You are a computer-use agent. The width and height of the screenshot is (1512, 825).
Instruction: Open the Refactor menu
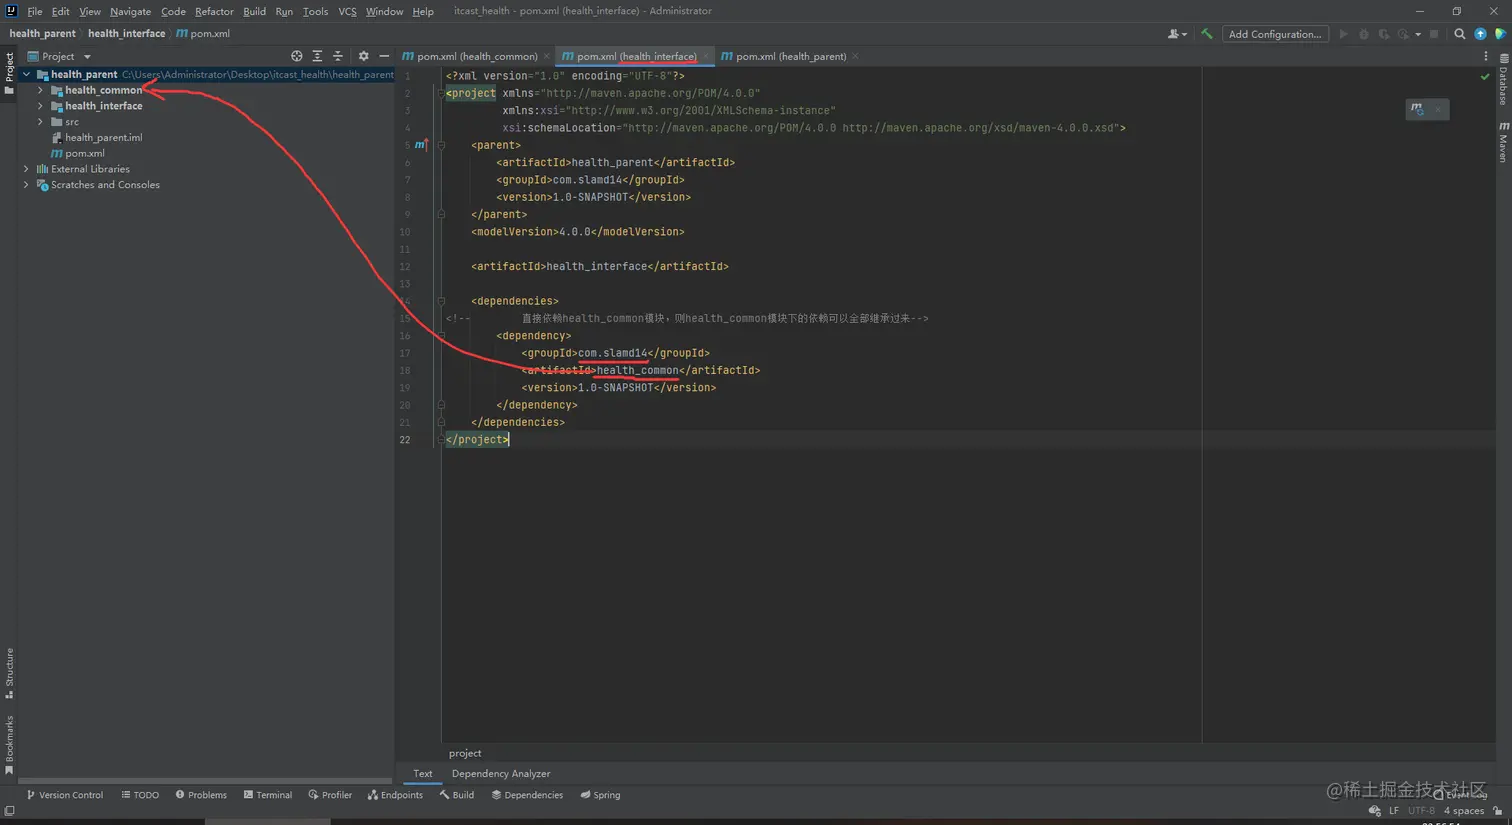[x=214, y=11]
